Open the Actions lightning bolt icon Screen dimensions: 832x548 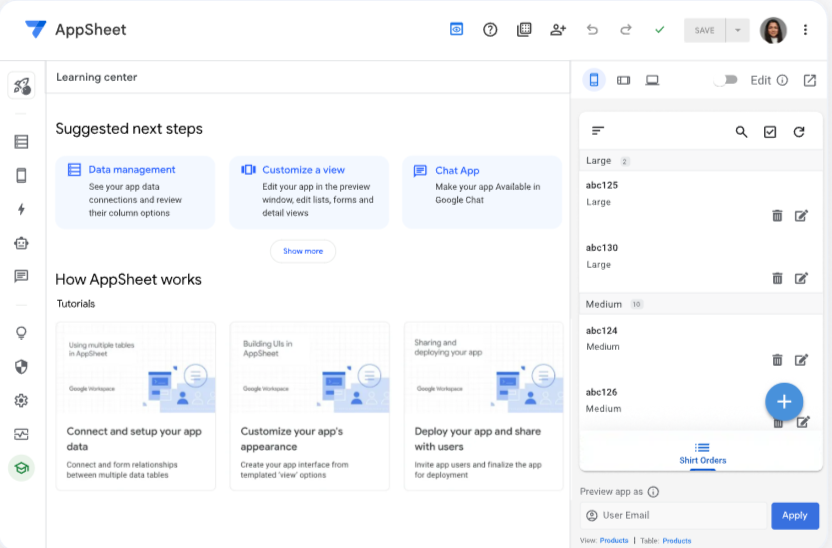pyautogui.click(x=21, y=209)
